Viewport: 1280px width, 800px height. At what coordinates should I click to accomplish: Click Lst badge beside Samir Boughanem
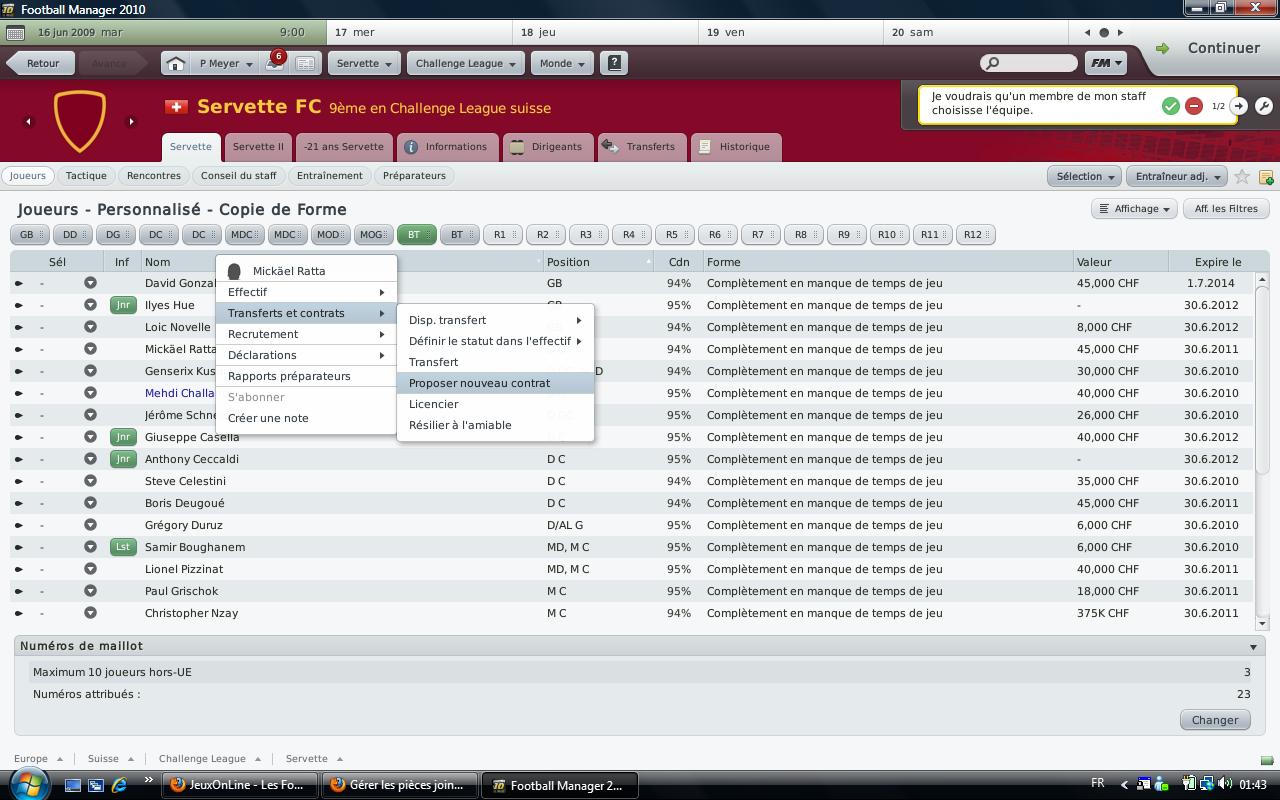click(123, 547)
